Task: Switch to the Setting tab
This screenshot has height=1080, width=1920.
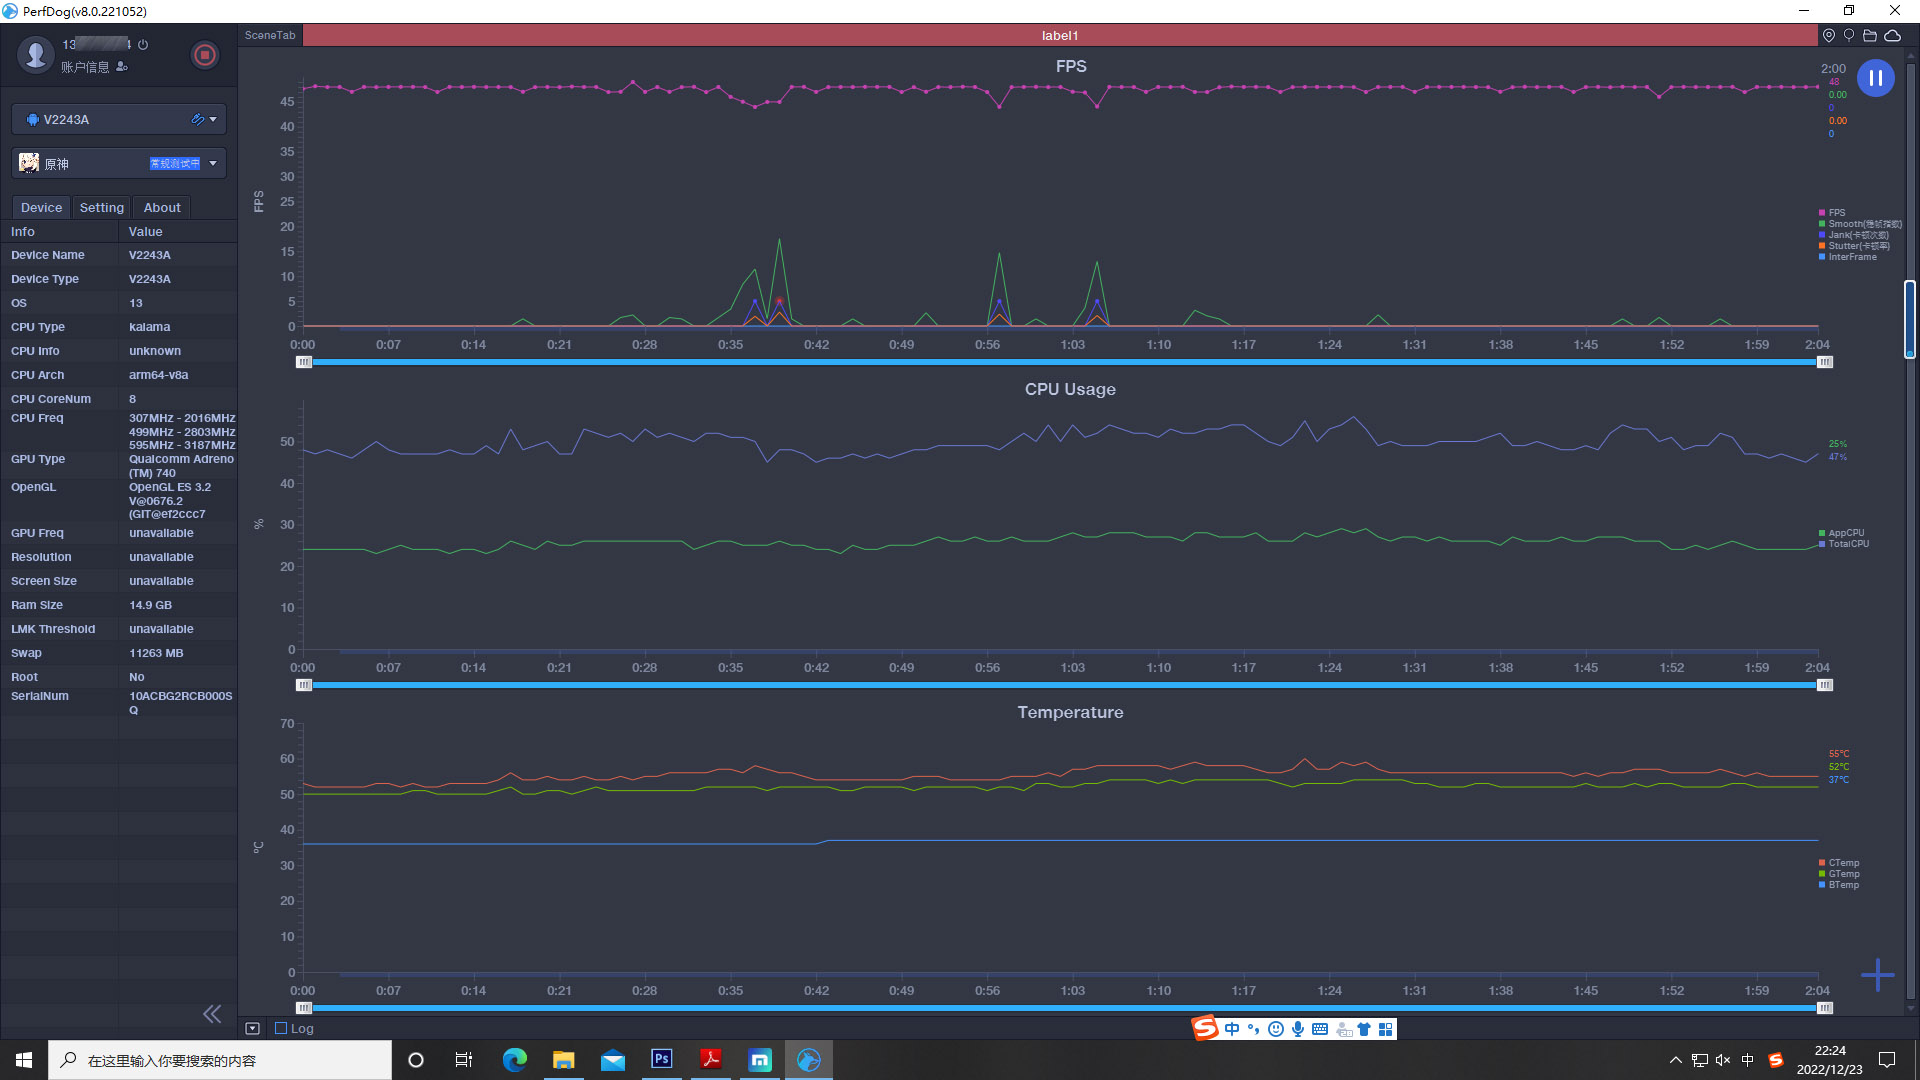Action: pos(102,207)
